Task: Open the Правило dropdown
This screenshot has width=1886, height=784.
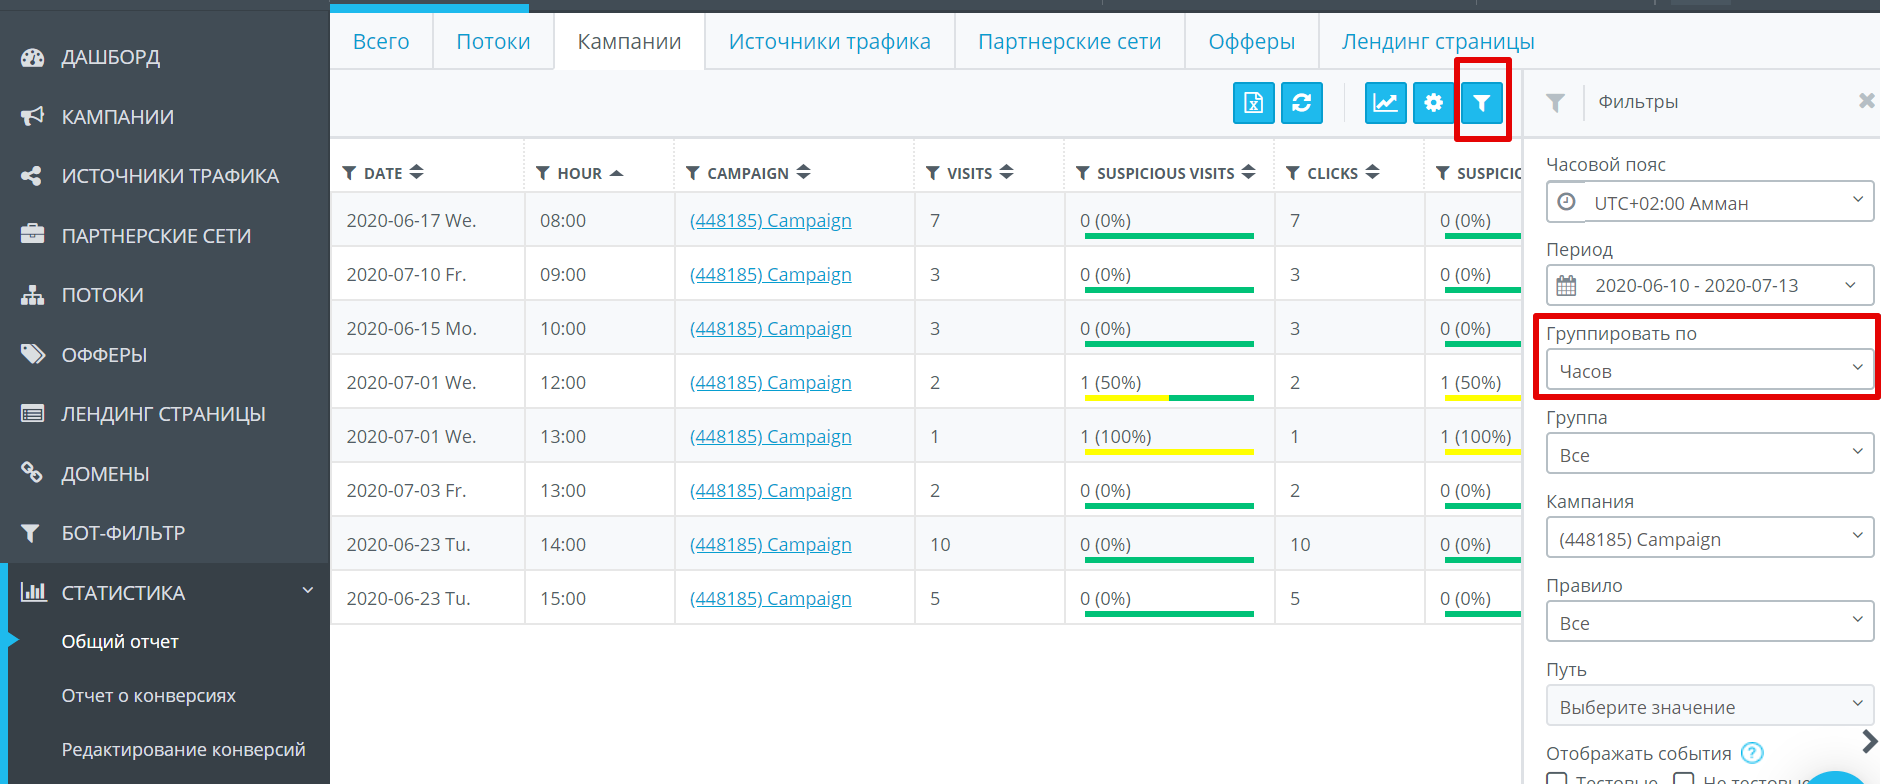Action: point(1710,623)
